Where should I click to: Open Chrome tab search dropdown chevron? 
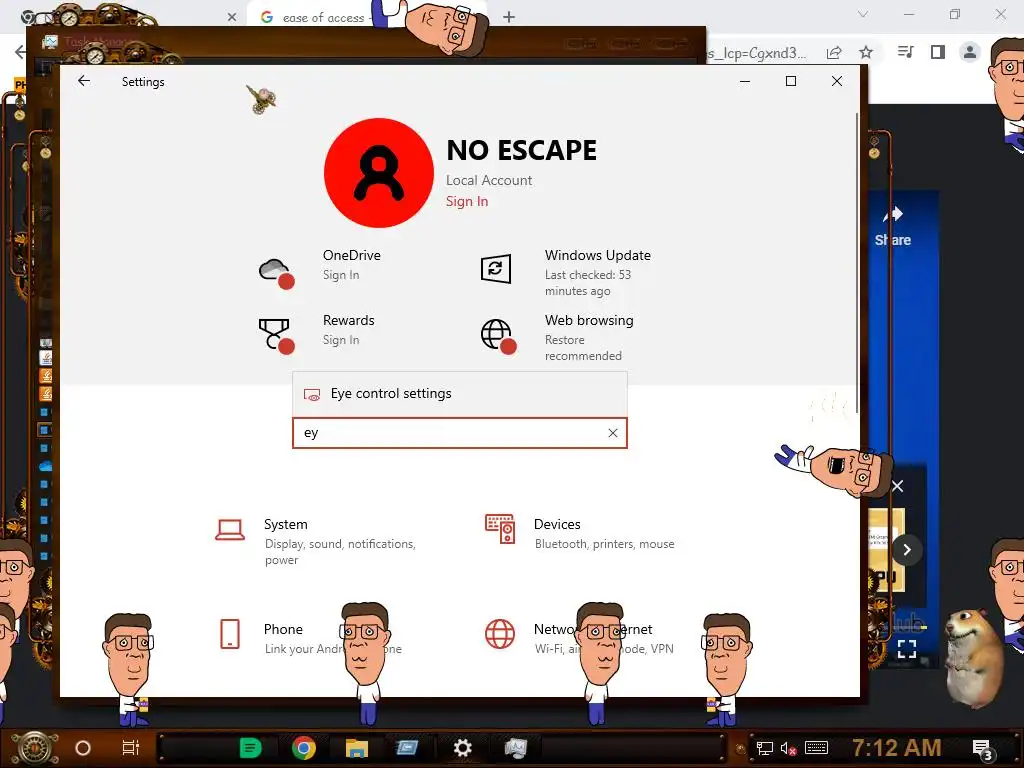click(863, 14)
